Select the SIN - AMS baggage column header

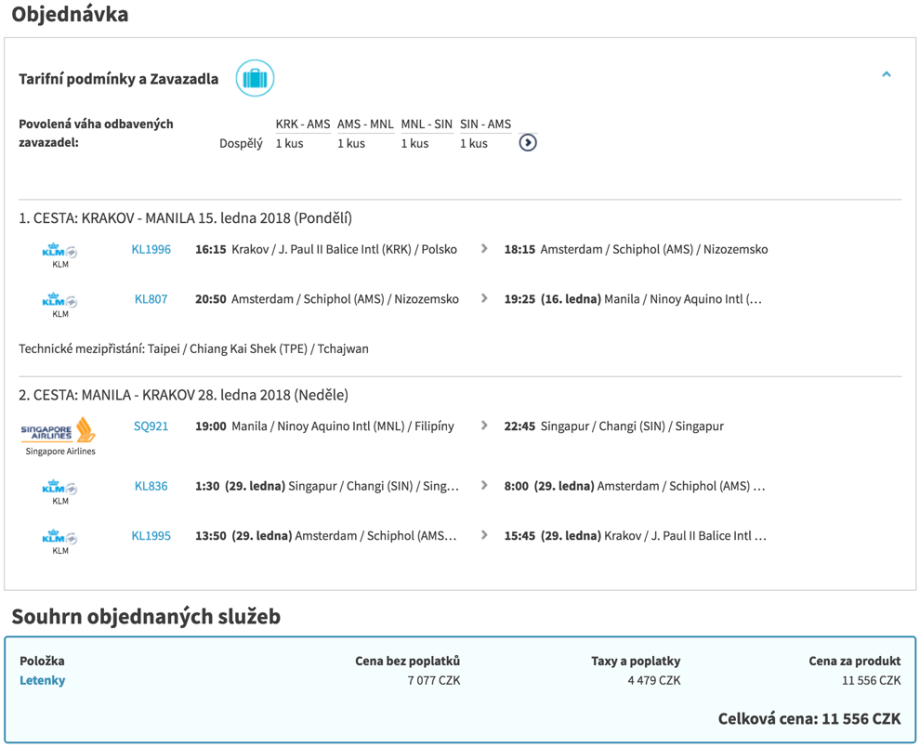(485, 124)
